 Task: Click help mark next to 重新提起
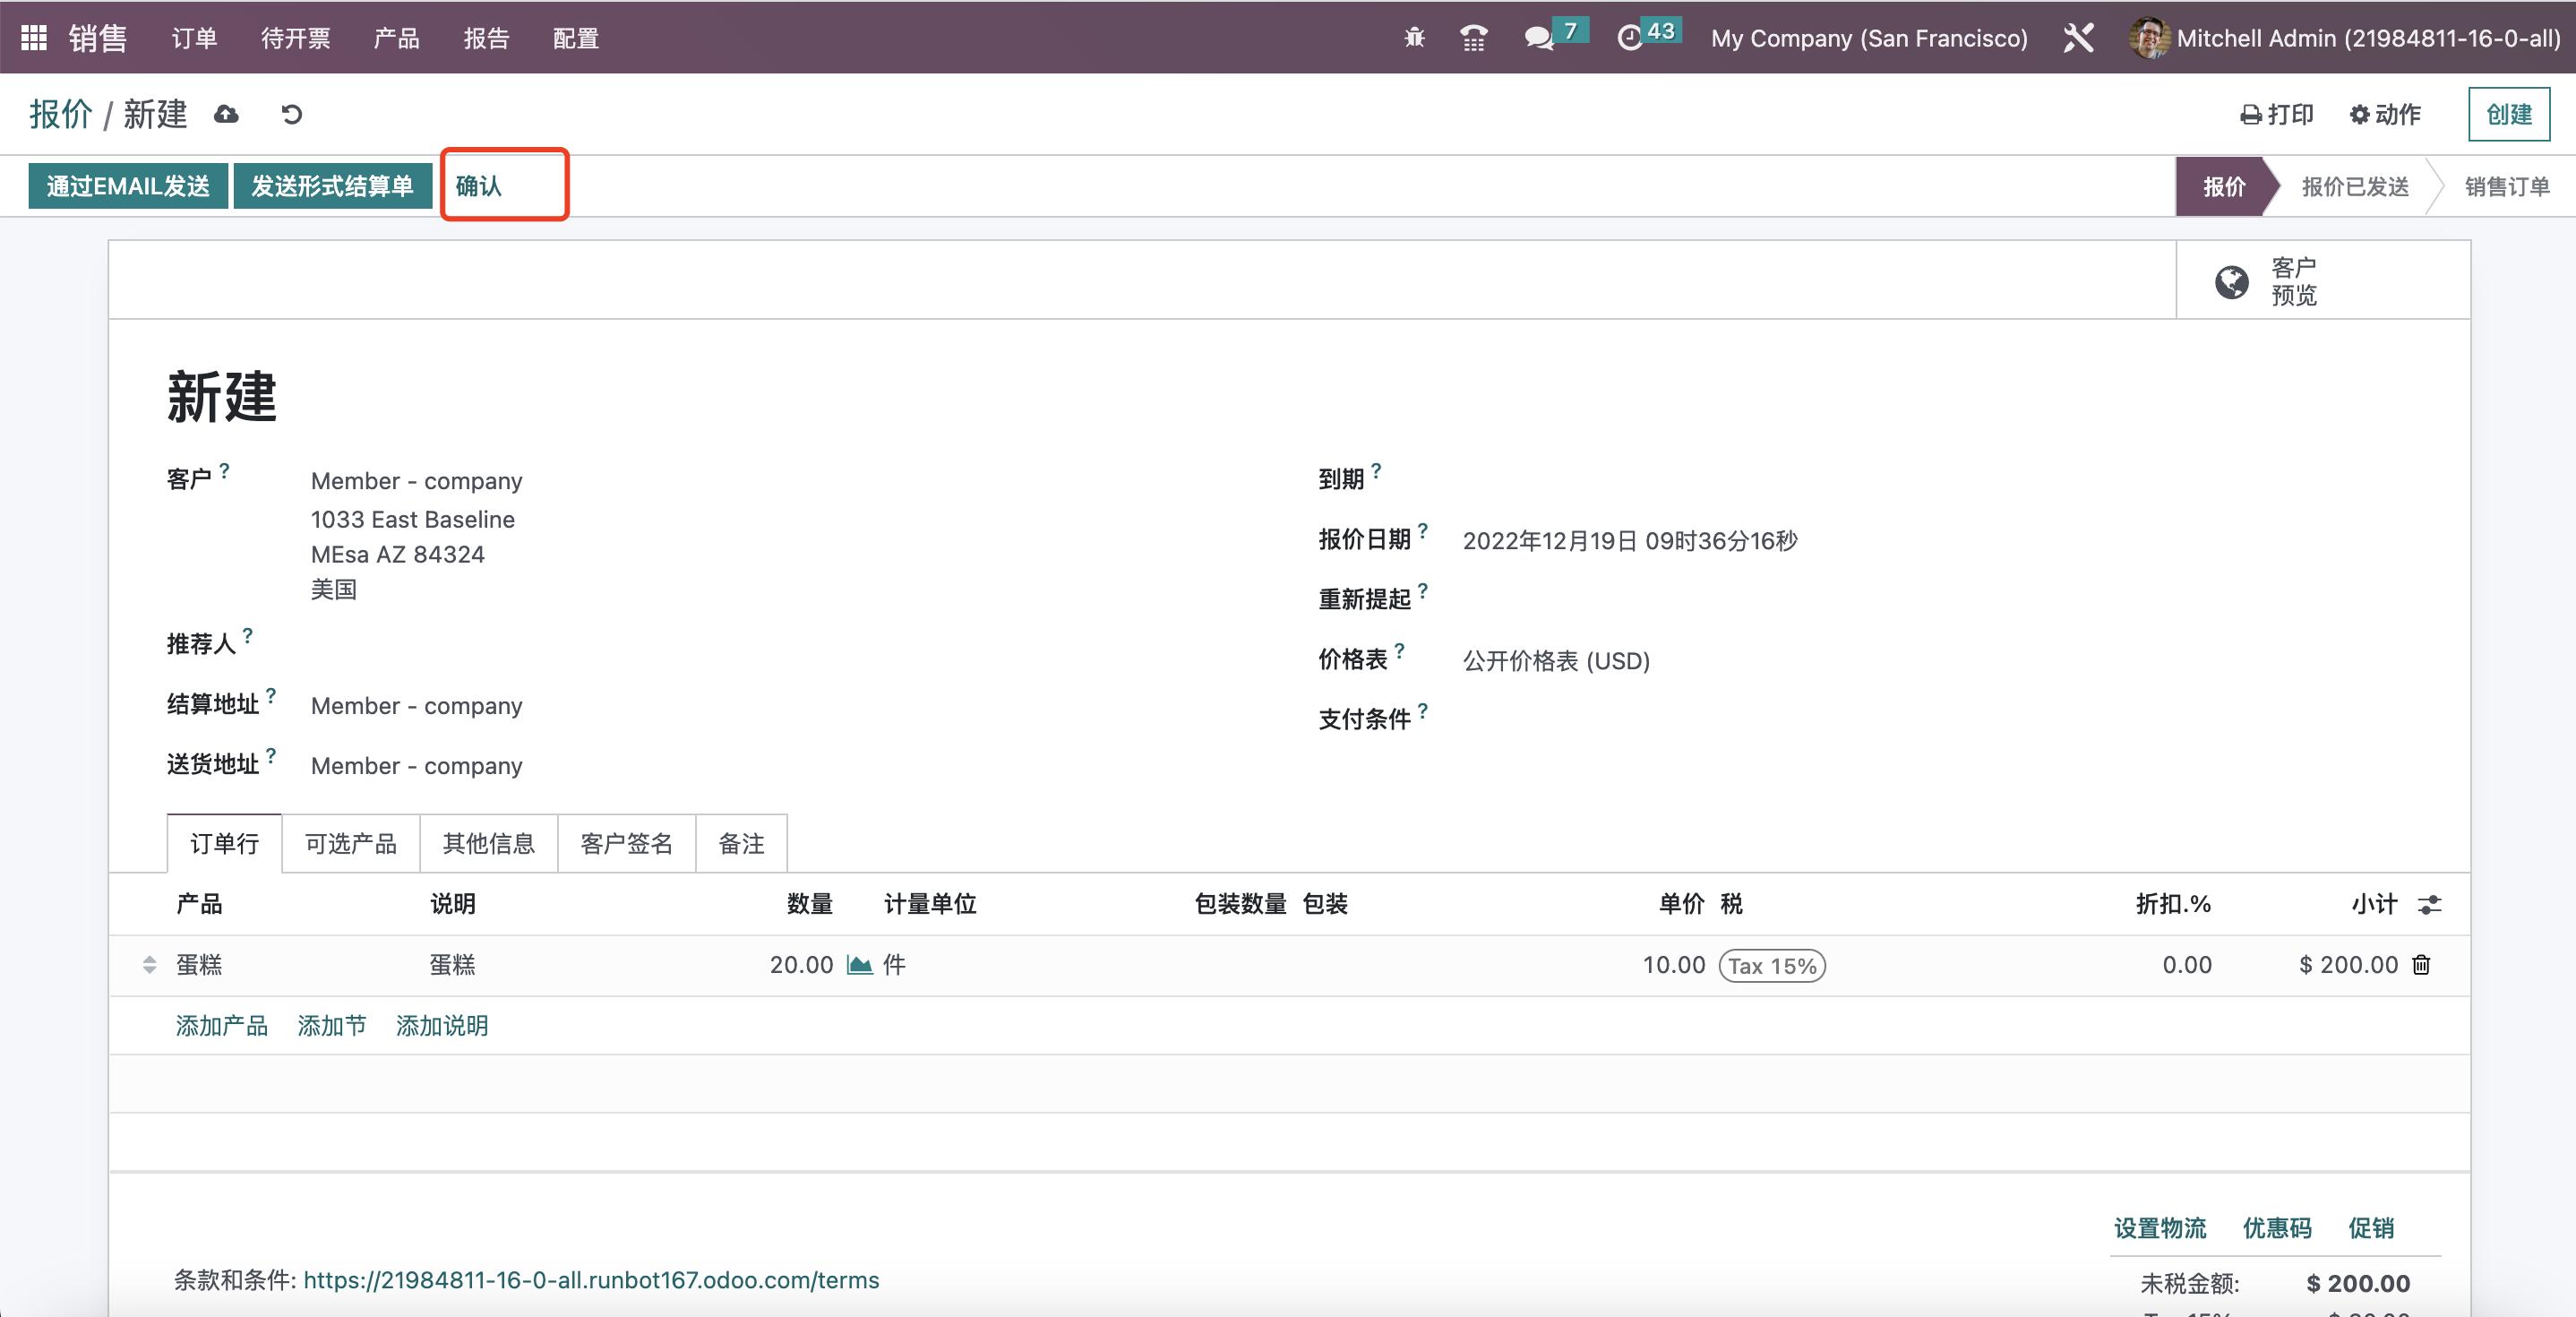pyautogui.click(x=1423, y=590)
